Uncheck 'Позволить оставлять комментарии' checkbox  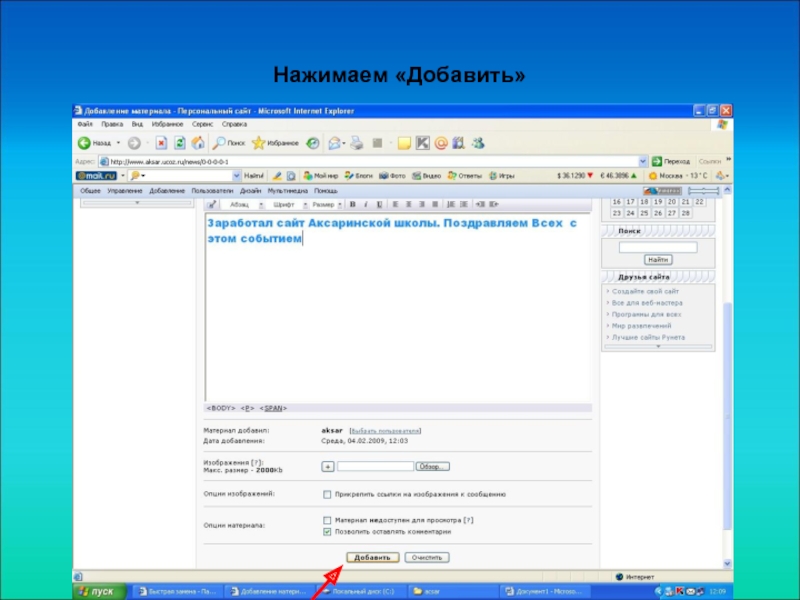tap(327, 532)
